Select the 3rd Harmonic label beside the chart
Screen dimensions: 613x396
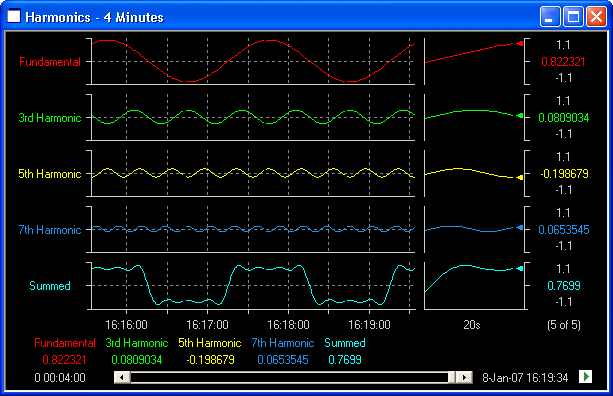click(50, 118)
